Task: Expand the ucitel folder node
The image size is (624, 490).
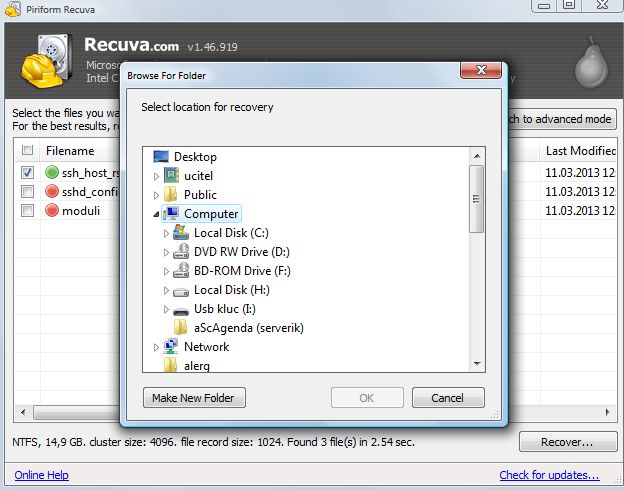Action: click(156, 176)
